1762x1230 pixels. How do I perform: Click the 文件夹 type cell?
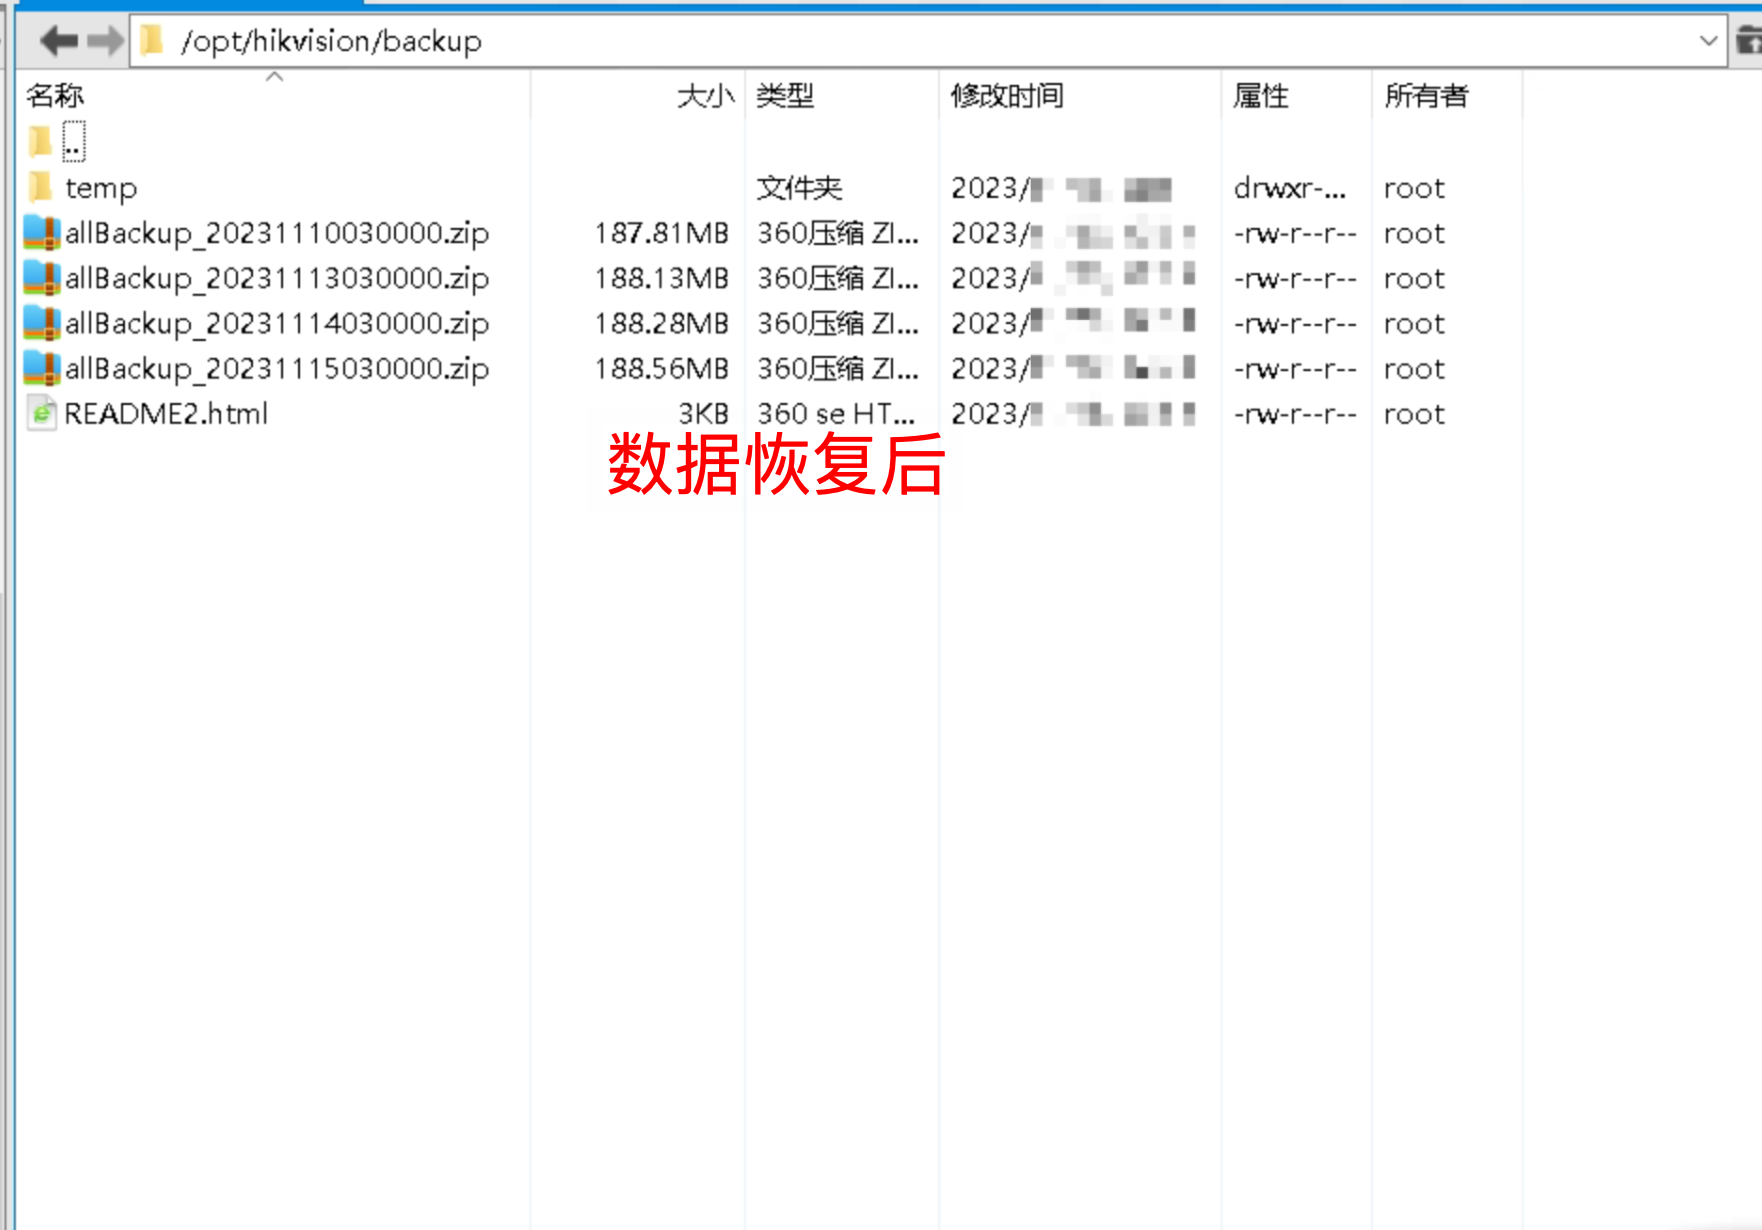tap(799, 188)
